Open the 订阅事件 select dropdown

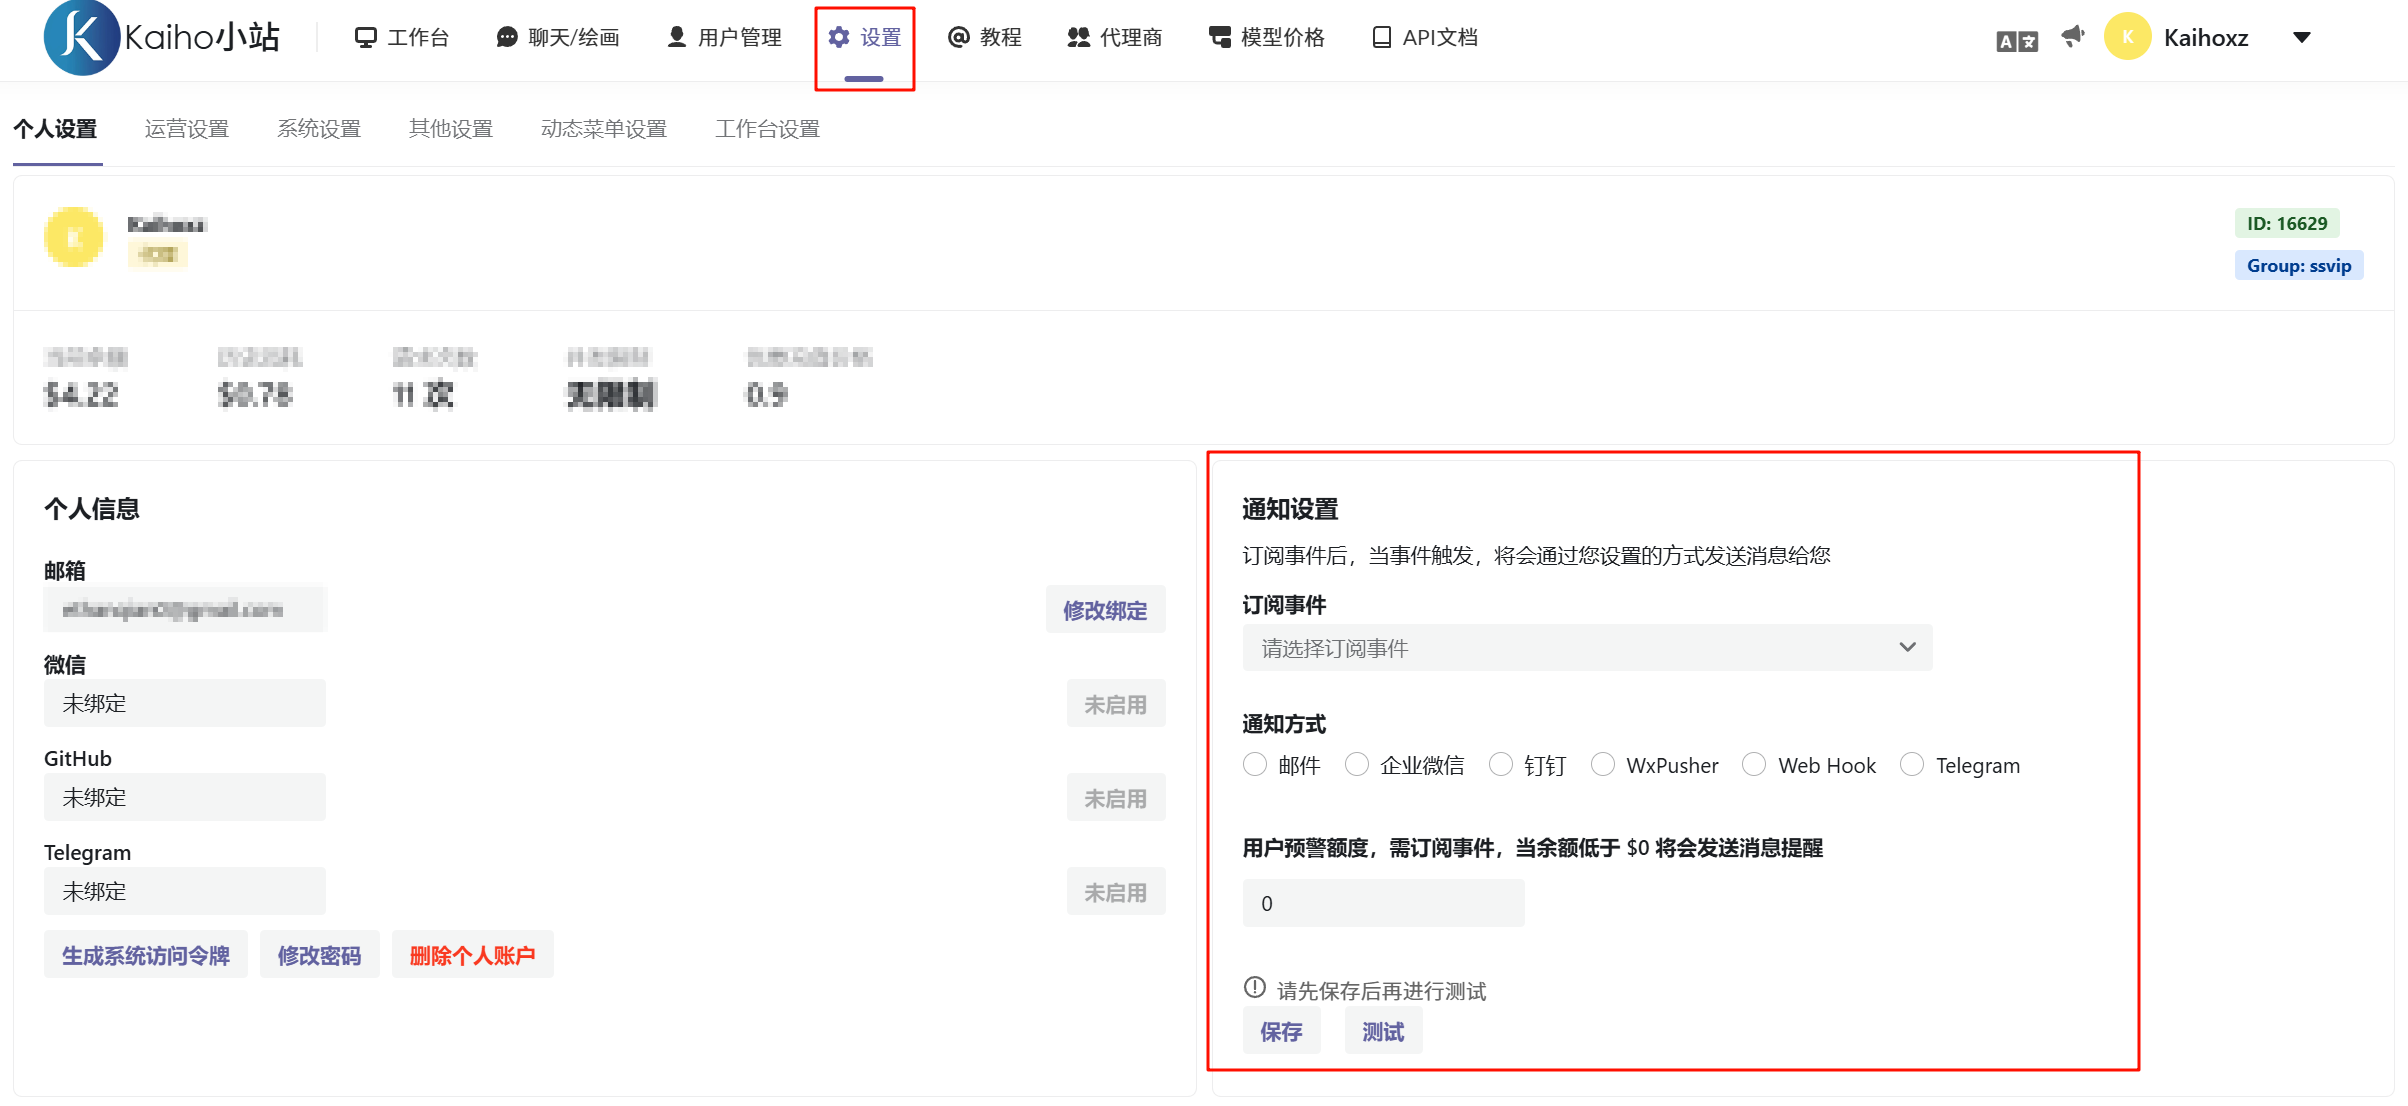(x=1587, y=648)
